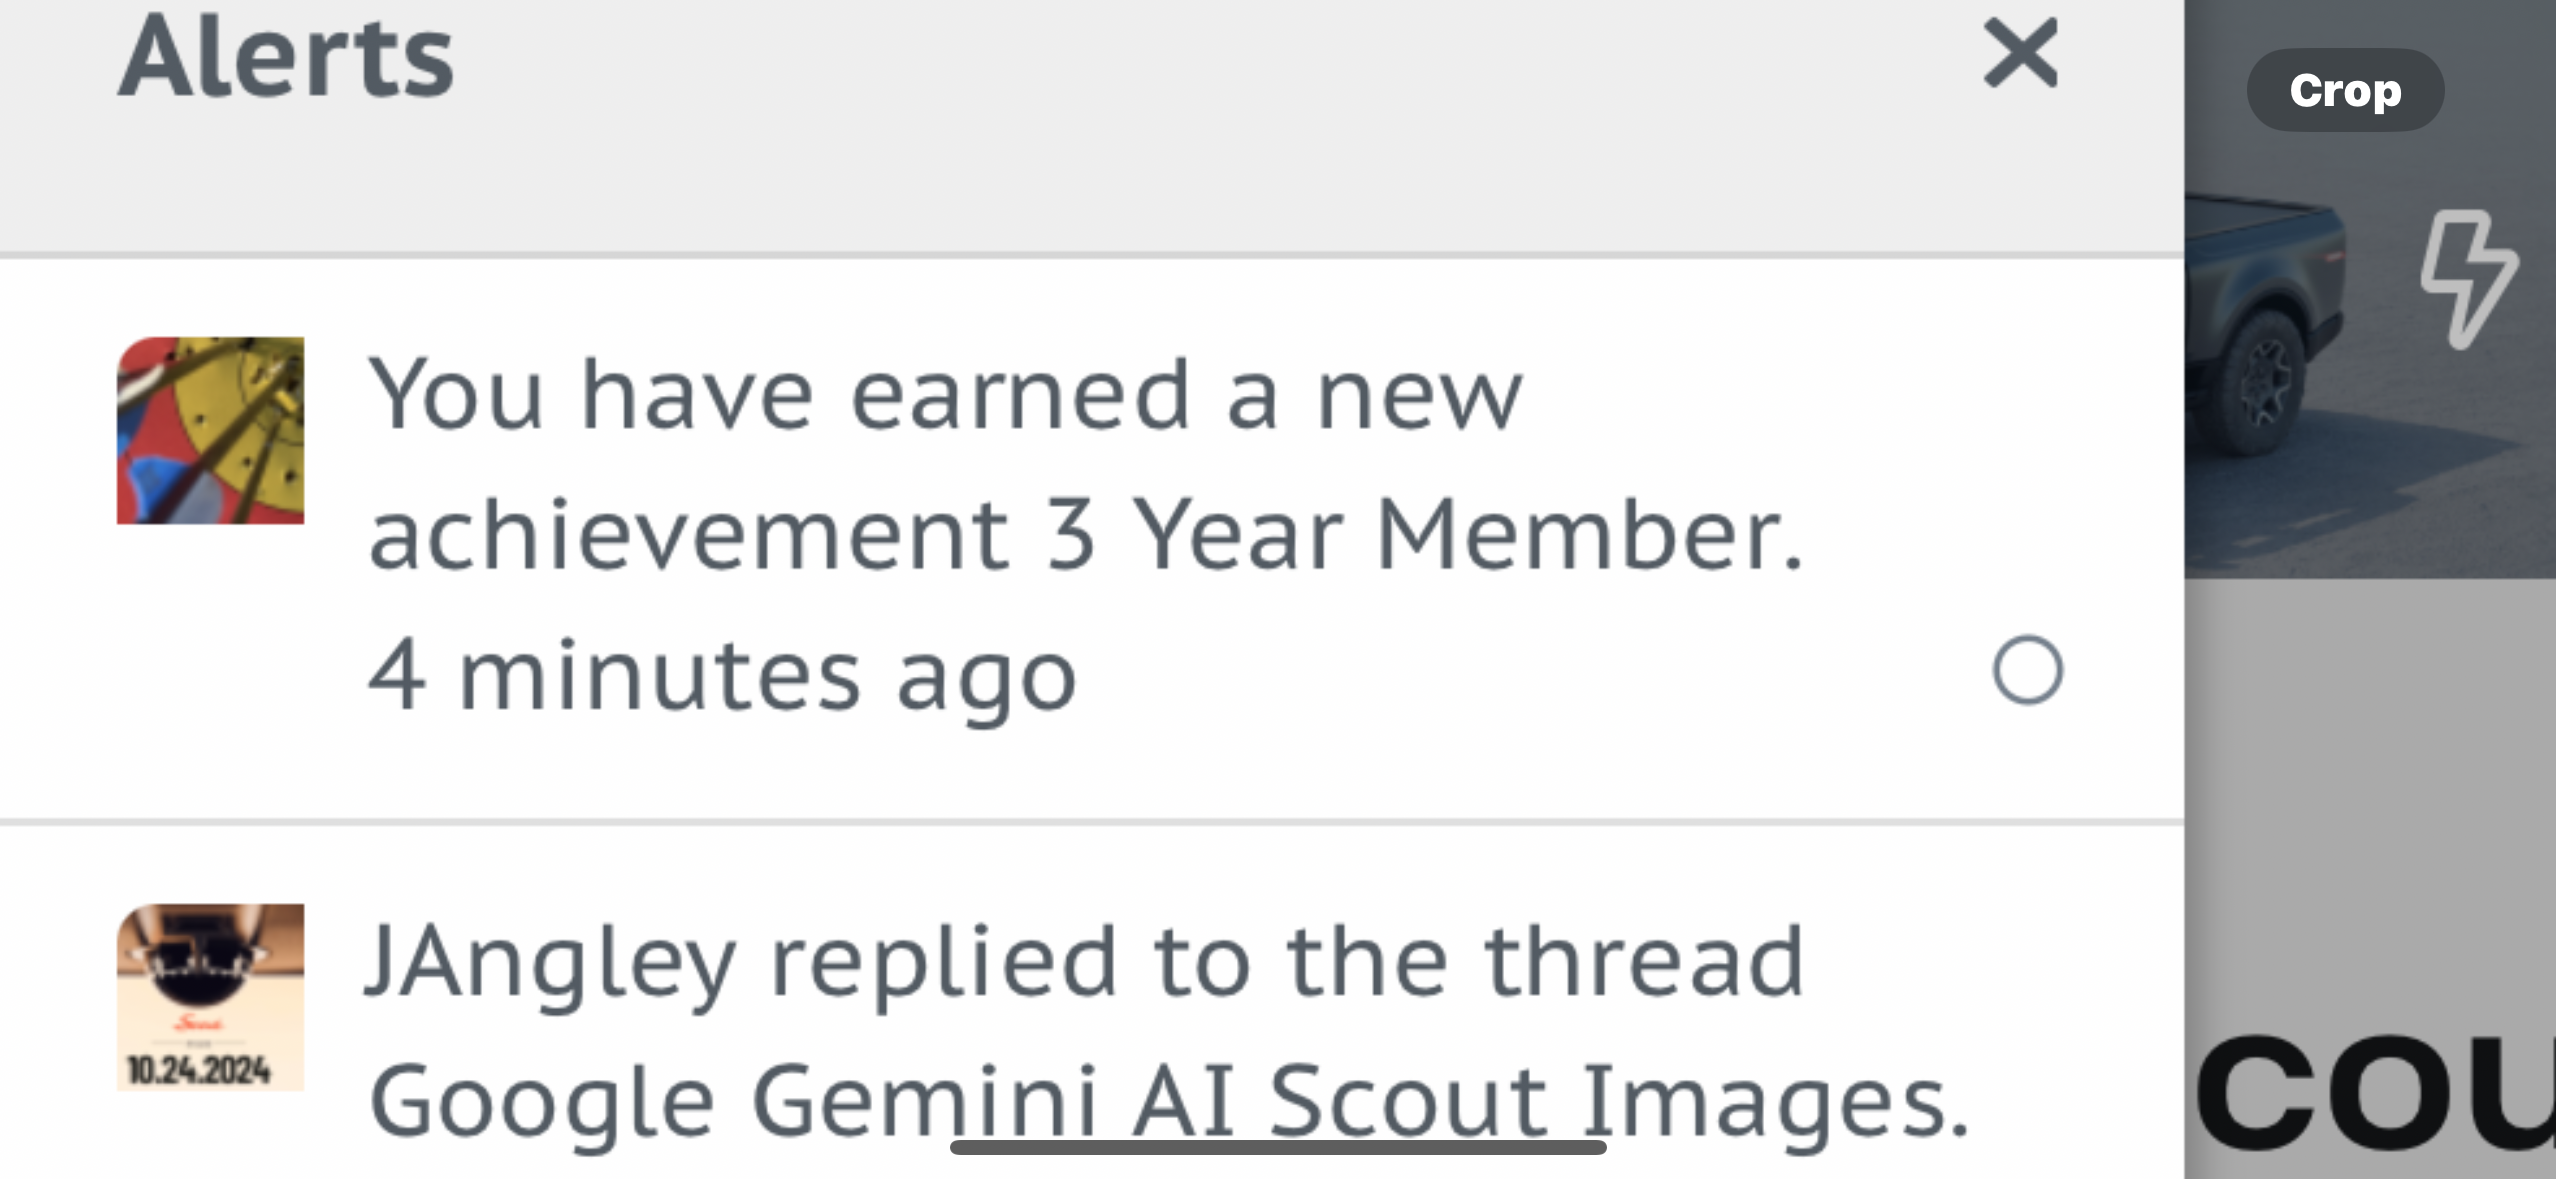Mark the 3 Year Member alert as read
The image size is (2556, 1179).
pos(2027,670)
